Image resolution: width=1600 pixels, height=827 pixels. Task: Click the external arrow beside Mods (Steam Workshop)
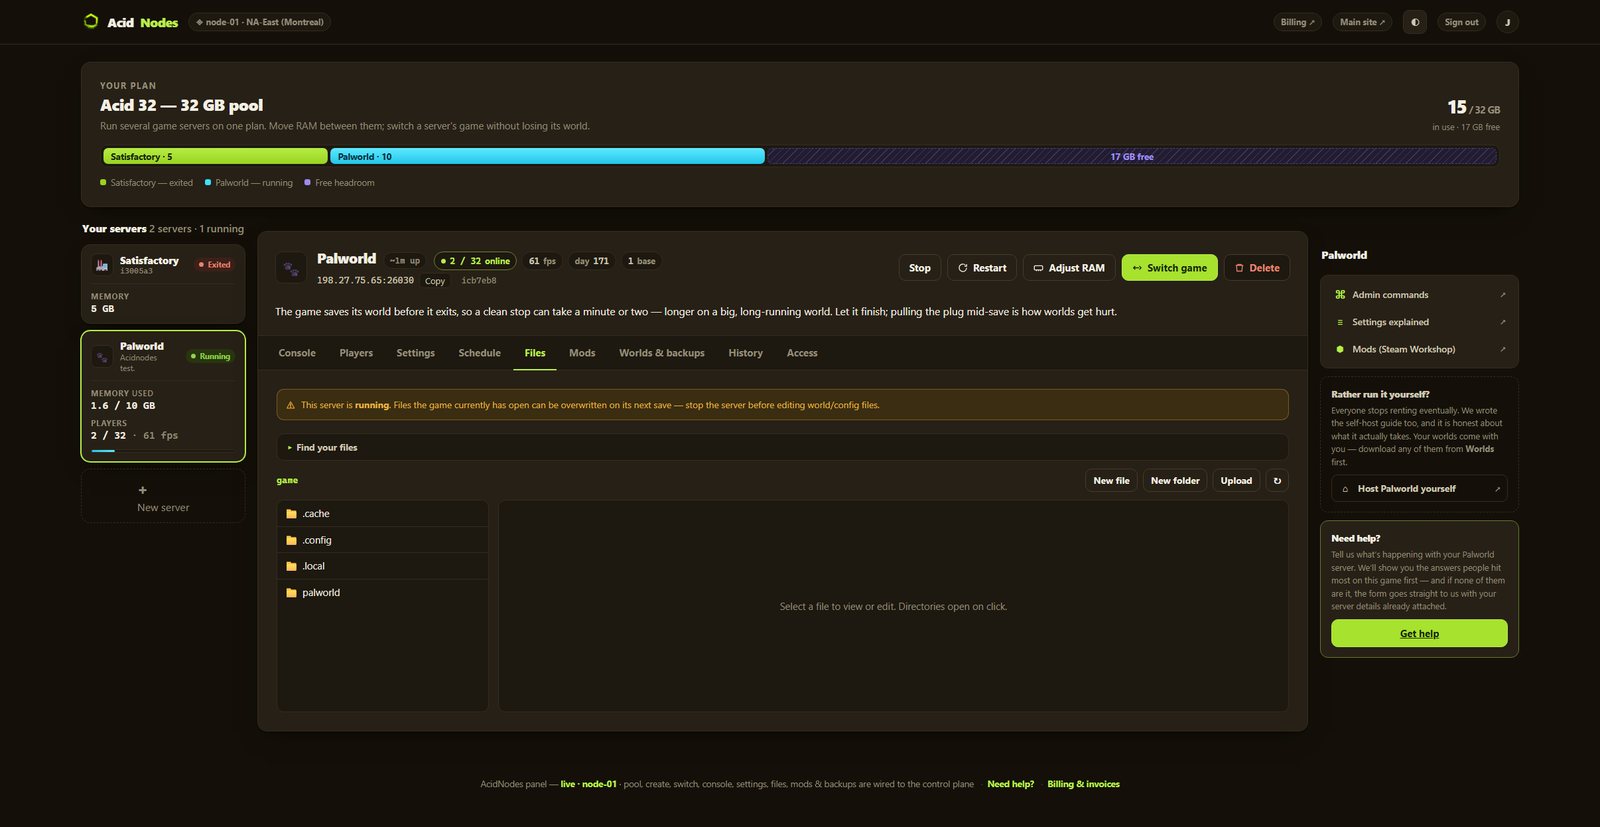[x=1502, y=349]
